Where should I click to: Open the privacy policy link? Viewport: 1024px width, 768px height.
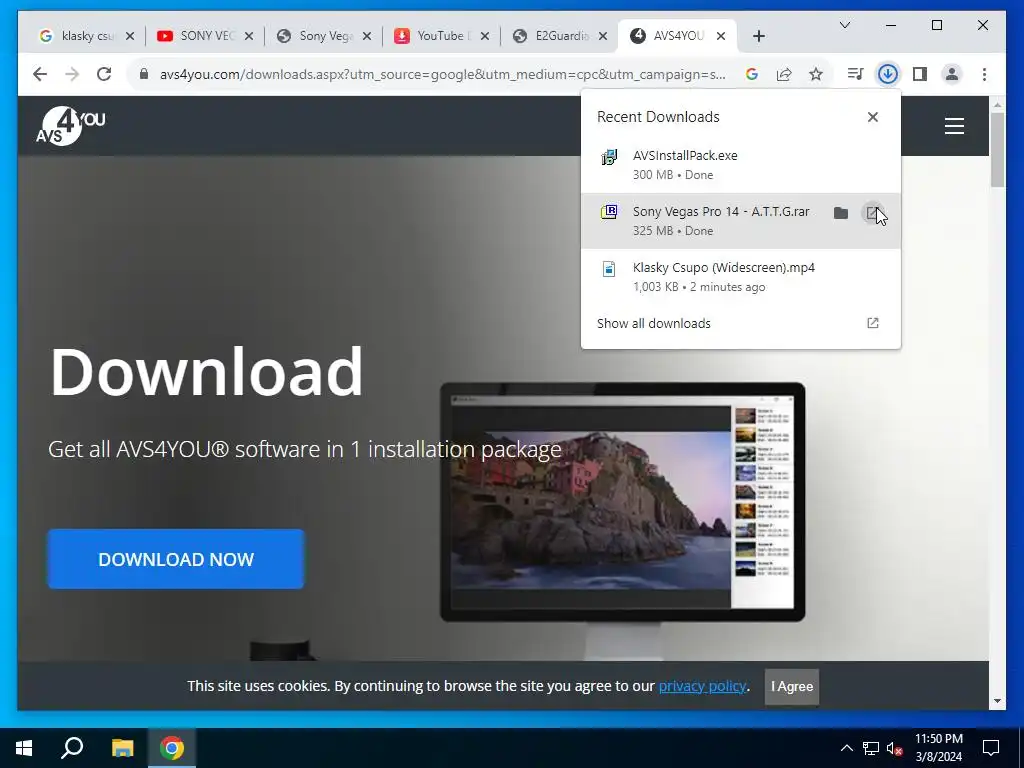pos(702,686)
